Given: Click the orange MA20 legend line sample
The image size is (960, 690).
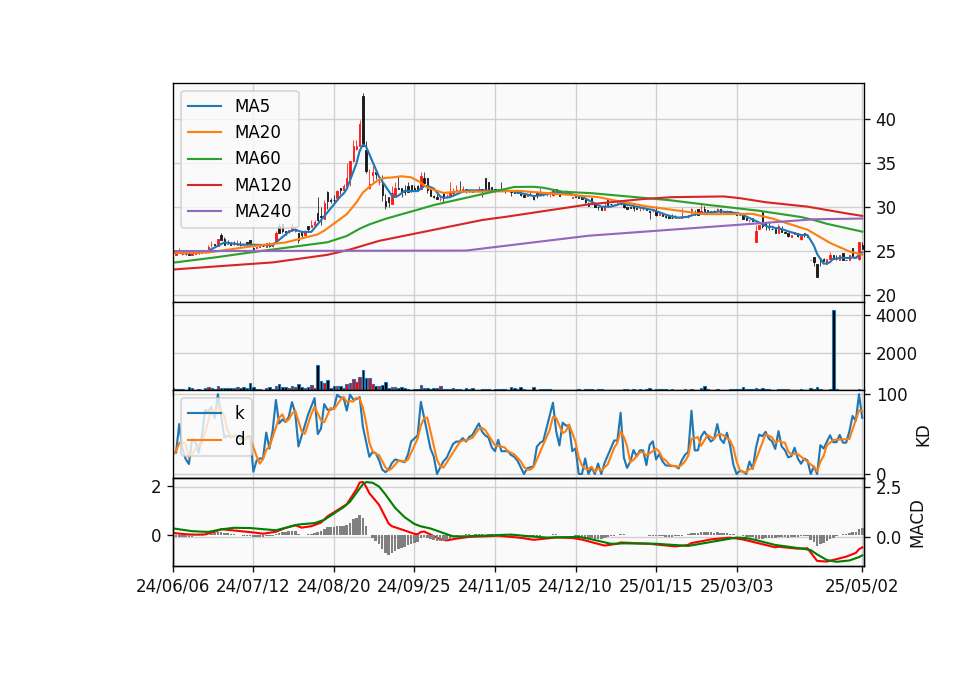Looking at the screenshot, I should click(204, 133).
